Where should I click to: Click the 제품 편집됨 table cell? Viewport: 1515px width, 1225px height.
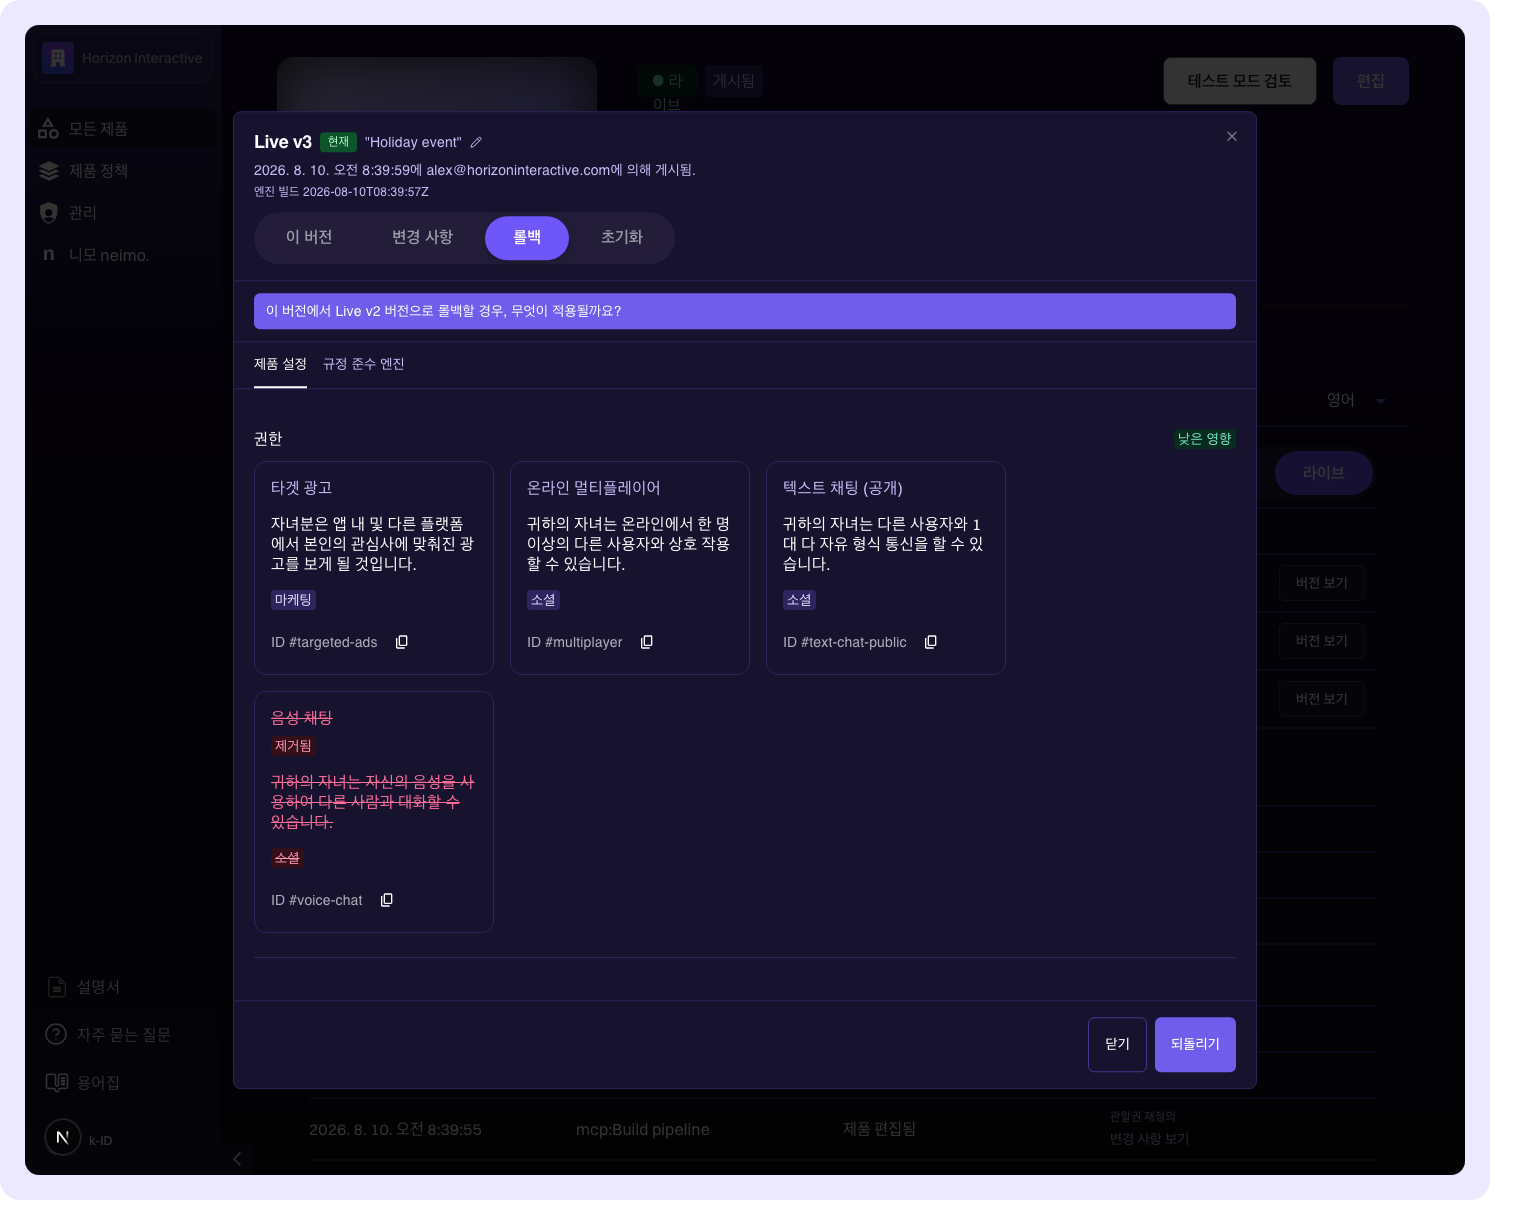879,1129
